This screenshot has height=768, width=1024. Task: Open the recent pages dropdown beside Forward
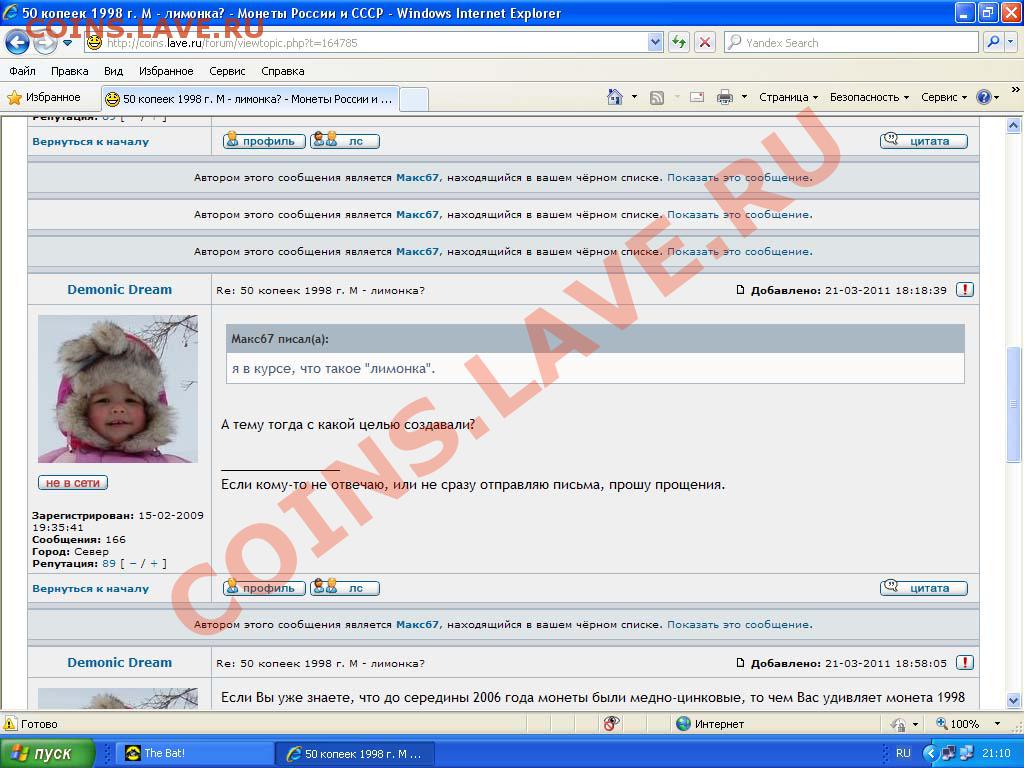(x=68, y=43)
